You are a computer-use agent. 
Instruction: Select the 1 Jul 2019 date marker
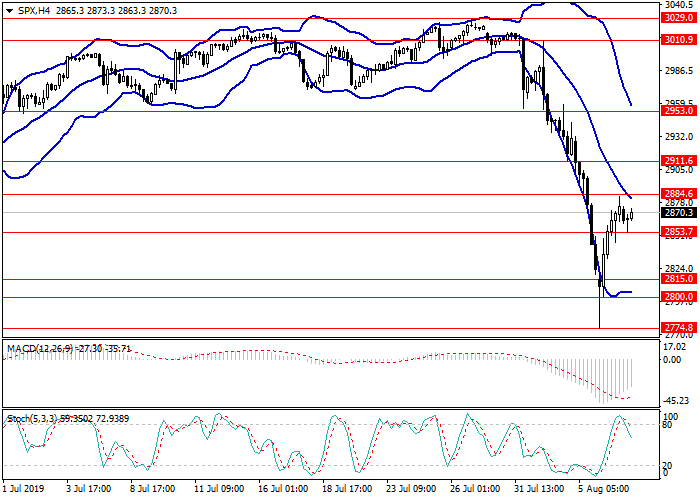click(x=24, y=489)
